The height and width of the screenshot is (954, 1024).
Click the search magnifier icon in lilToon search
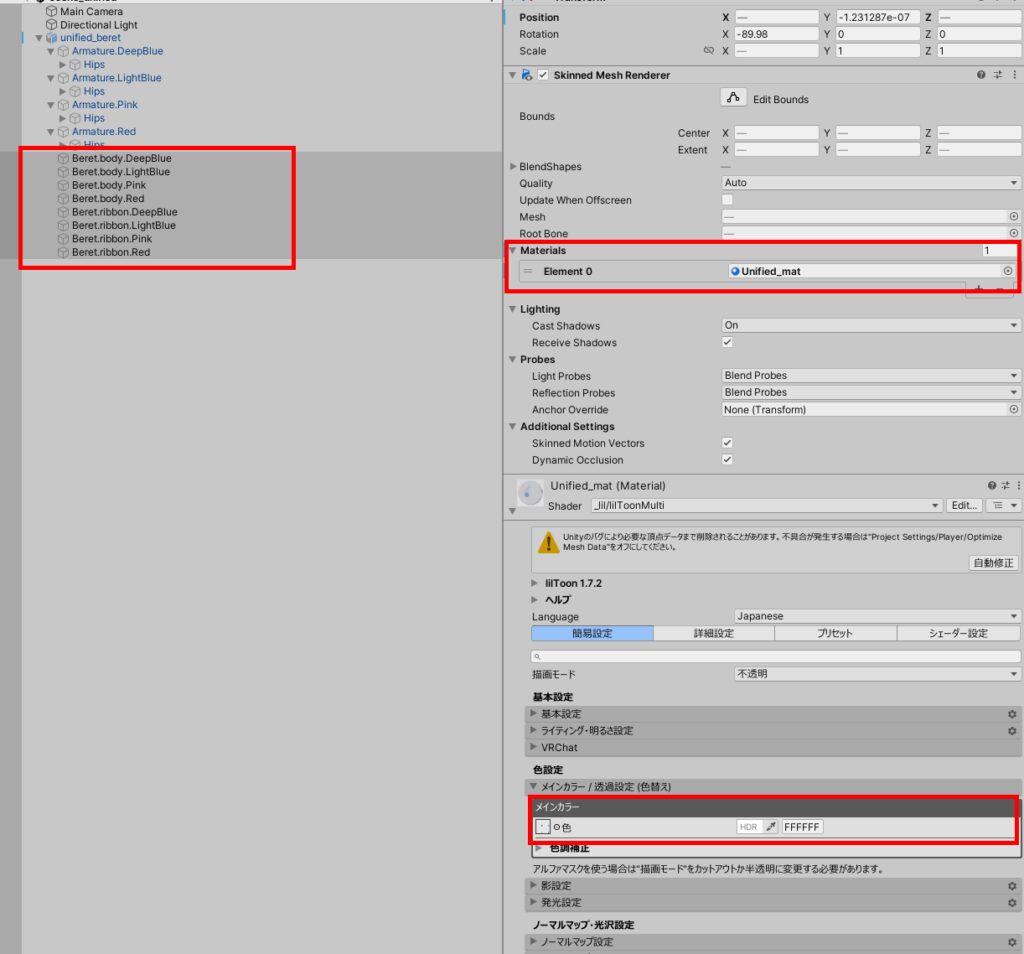tap(537, 657)
